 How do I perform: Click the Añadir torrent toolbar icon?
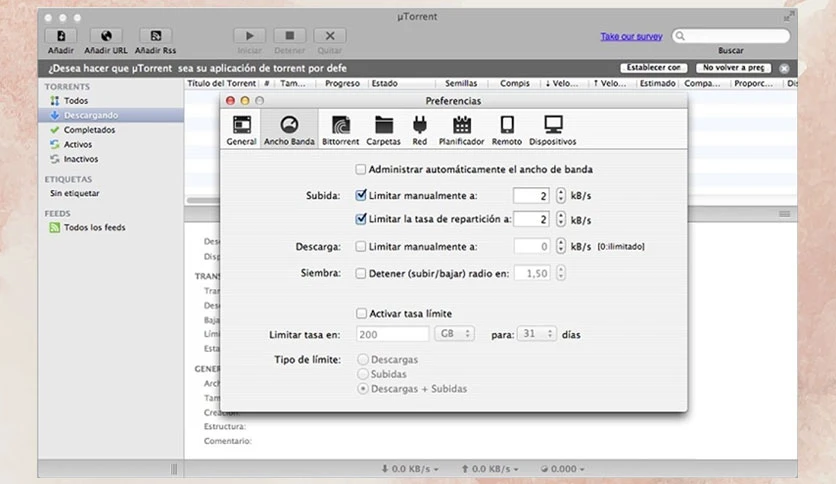tap(61, 36)
